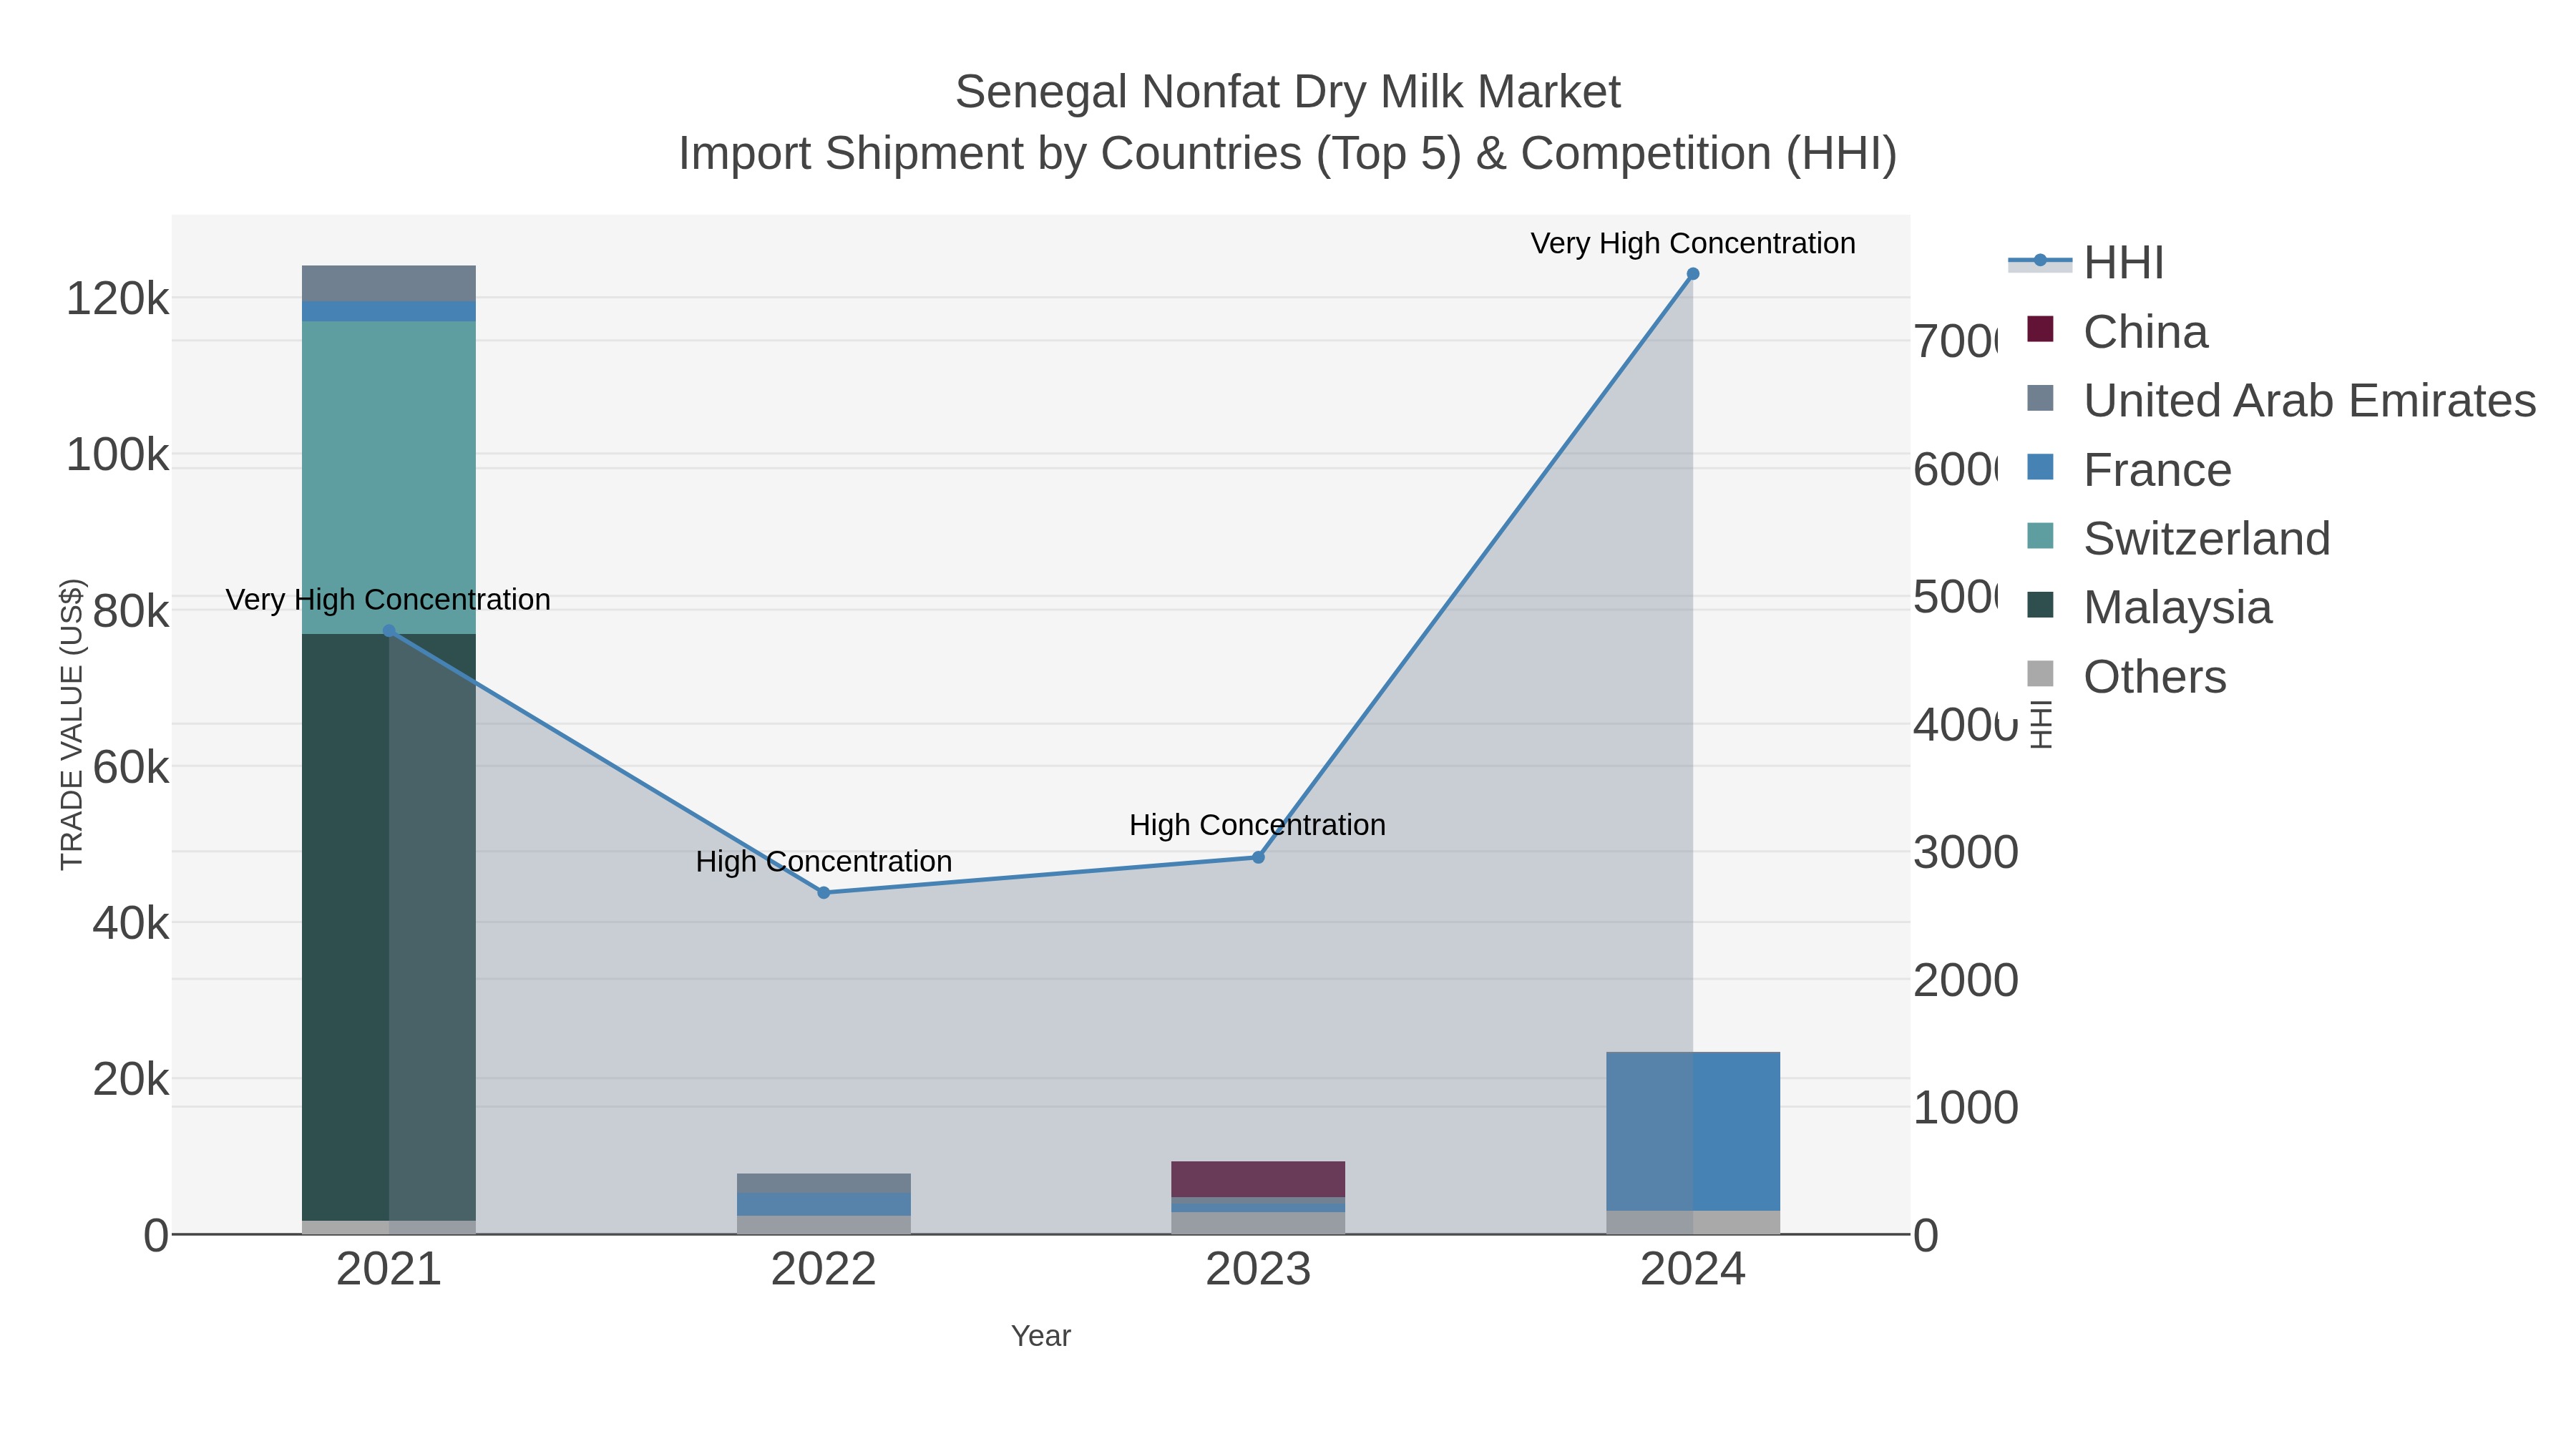
Task: Click the 2021 x-axis label
Action: 389,1270
